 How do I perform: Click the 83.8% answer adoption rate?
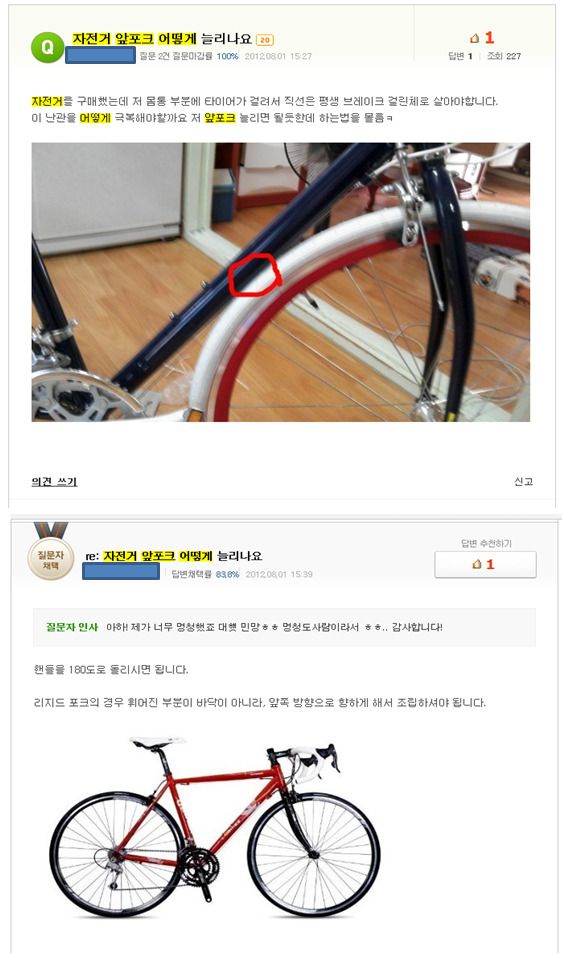click(x=227, y=574)
